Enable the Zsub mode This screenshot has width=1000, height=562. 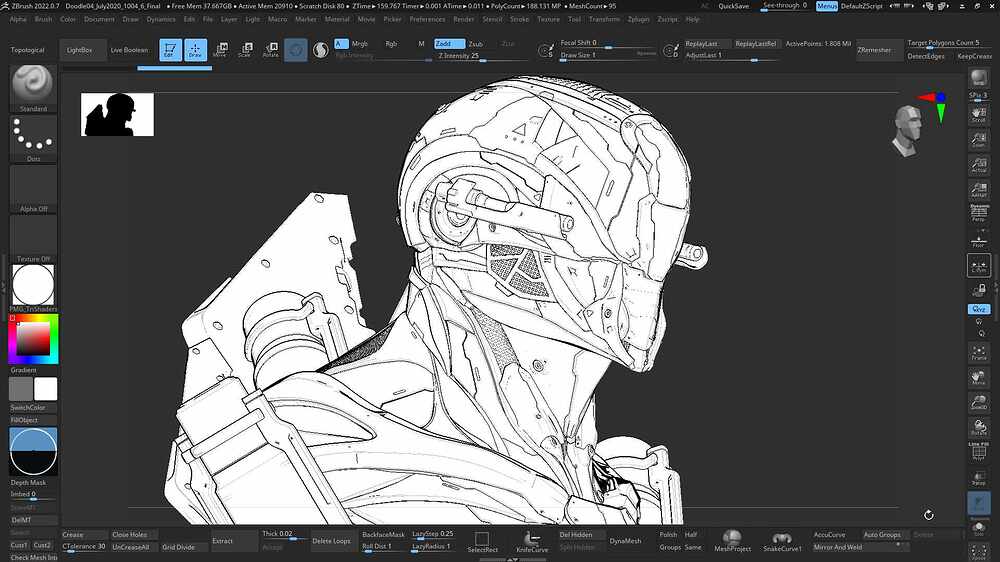[x=476, y=44]
